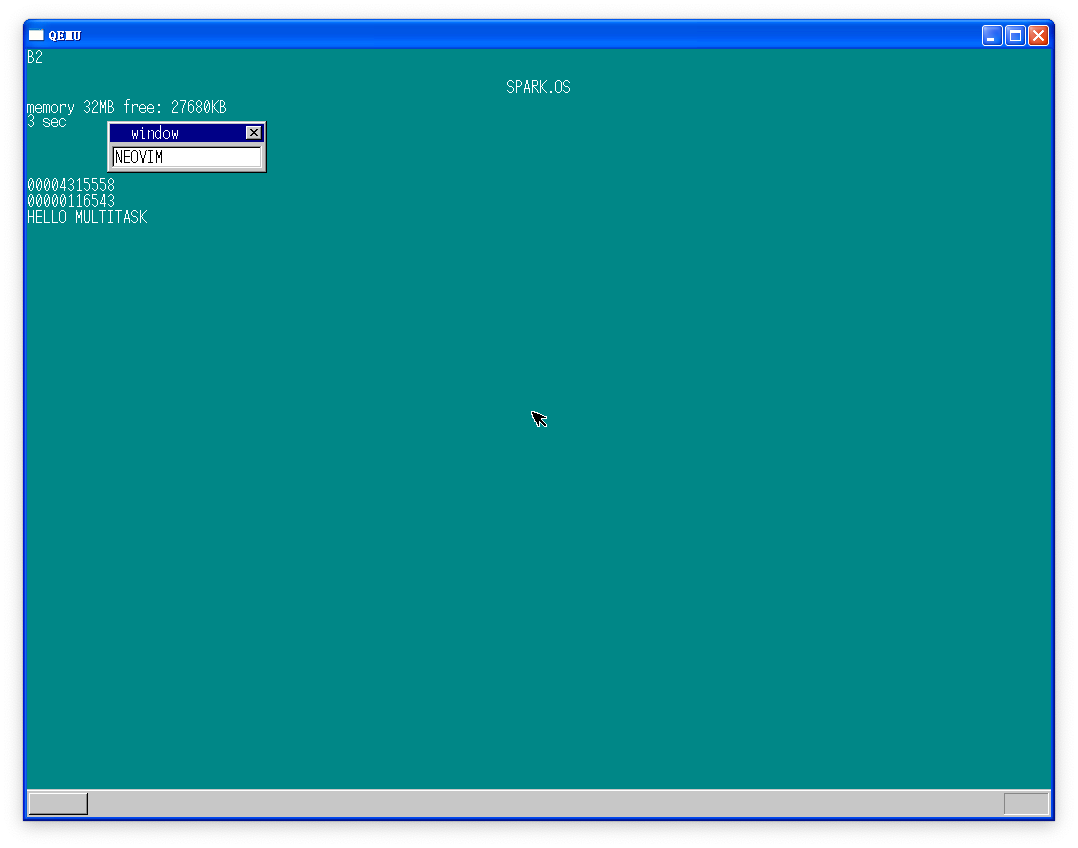Click the "window" title bar
This screenshot has width=1078, height=848.
(186, 133)
